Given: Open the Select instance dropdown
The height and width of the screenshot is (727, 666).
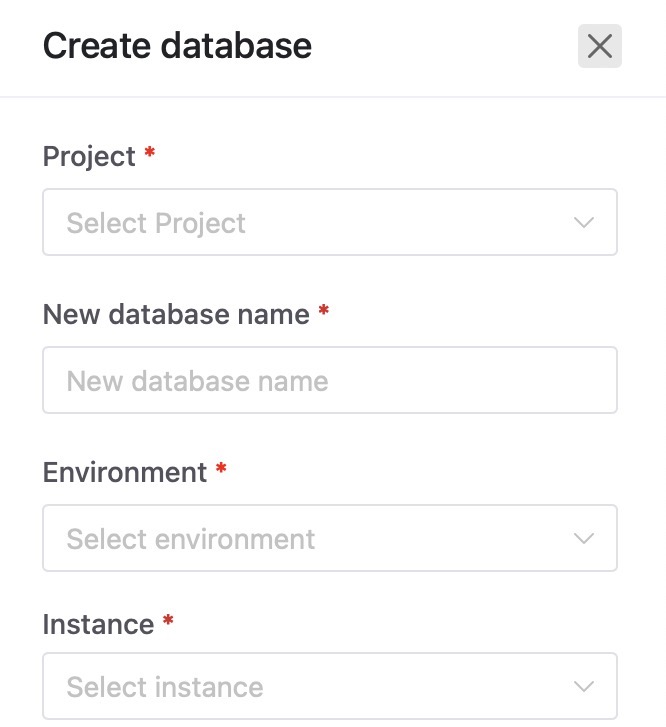Looking at the screenshot, I should tap(330, 686).
